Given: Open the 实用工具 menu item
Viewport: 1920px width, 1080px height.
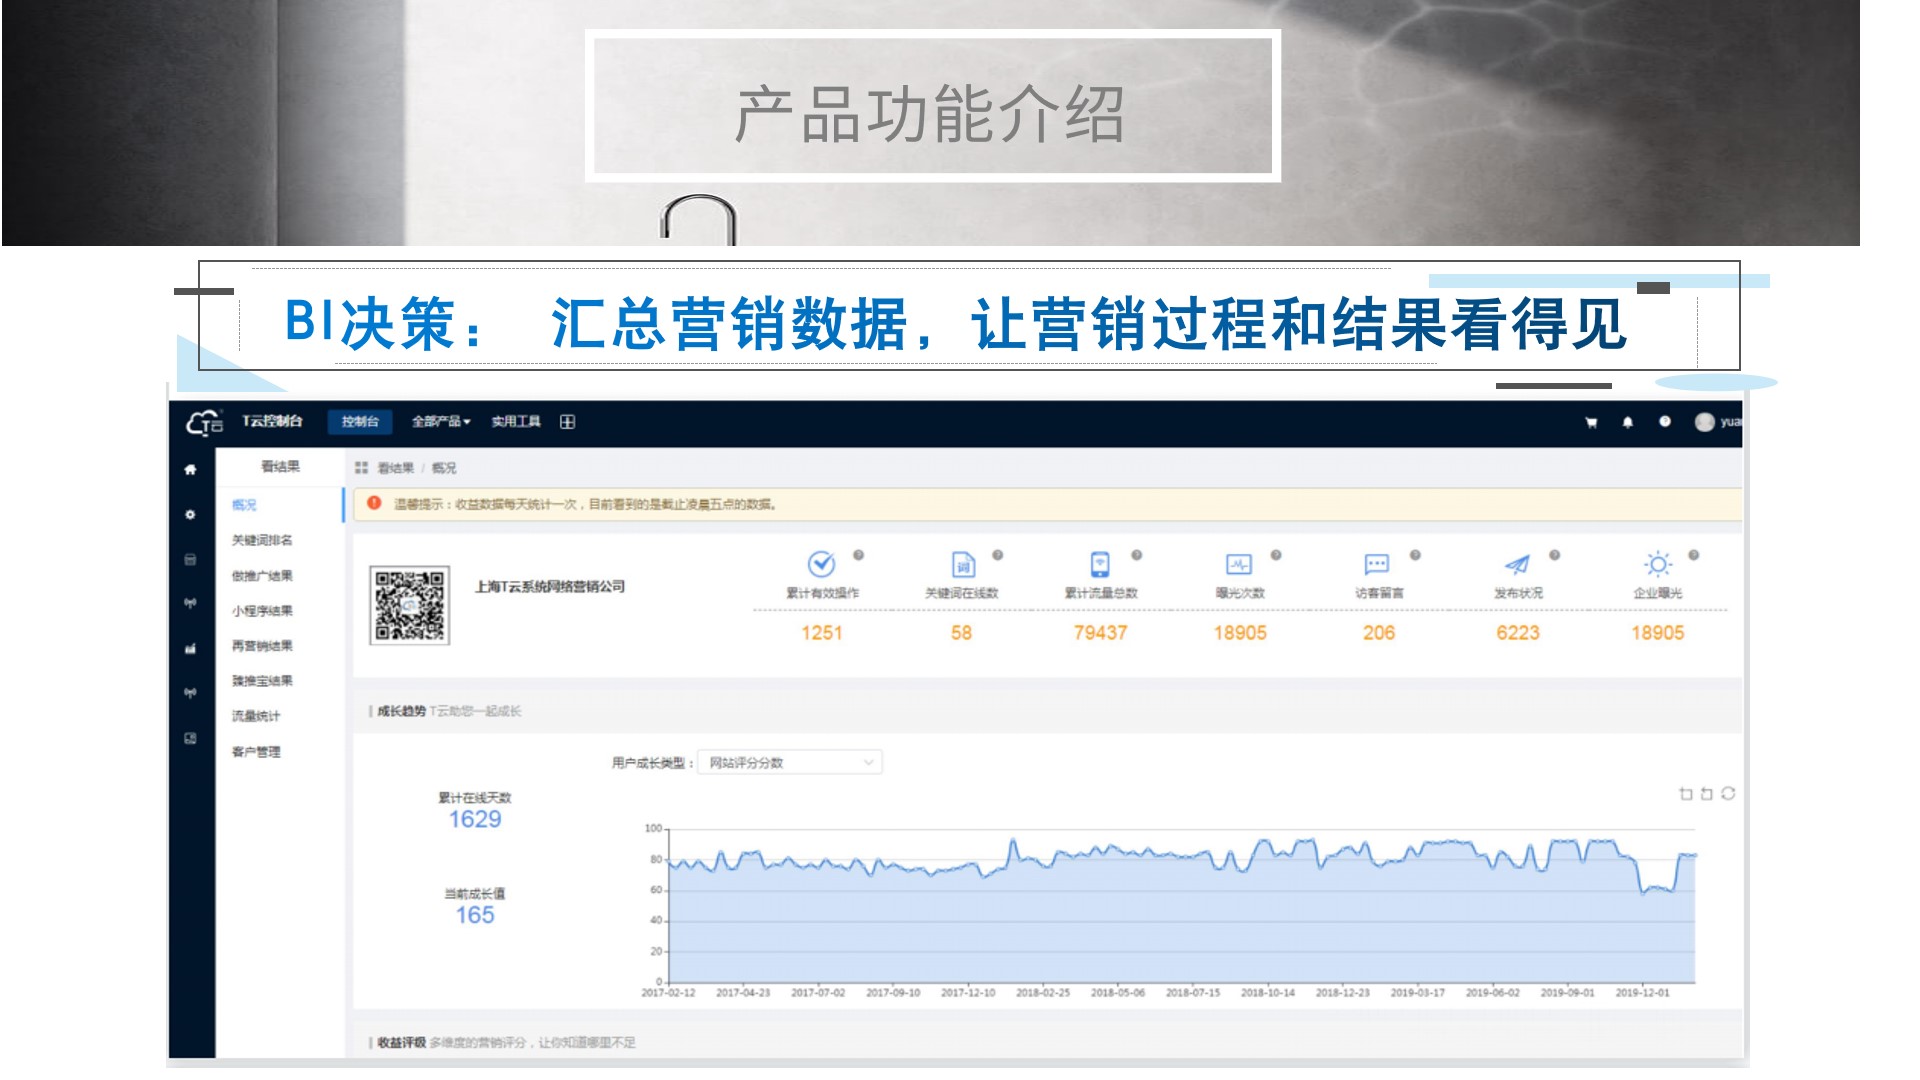Looking at the screenshot, I should (515, 422).
